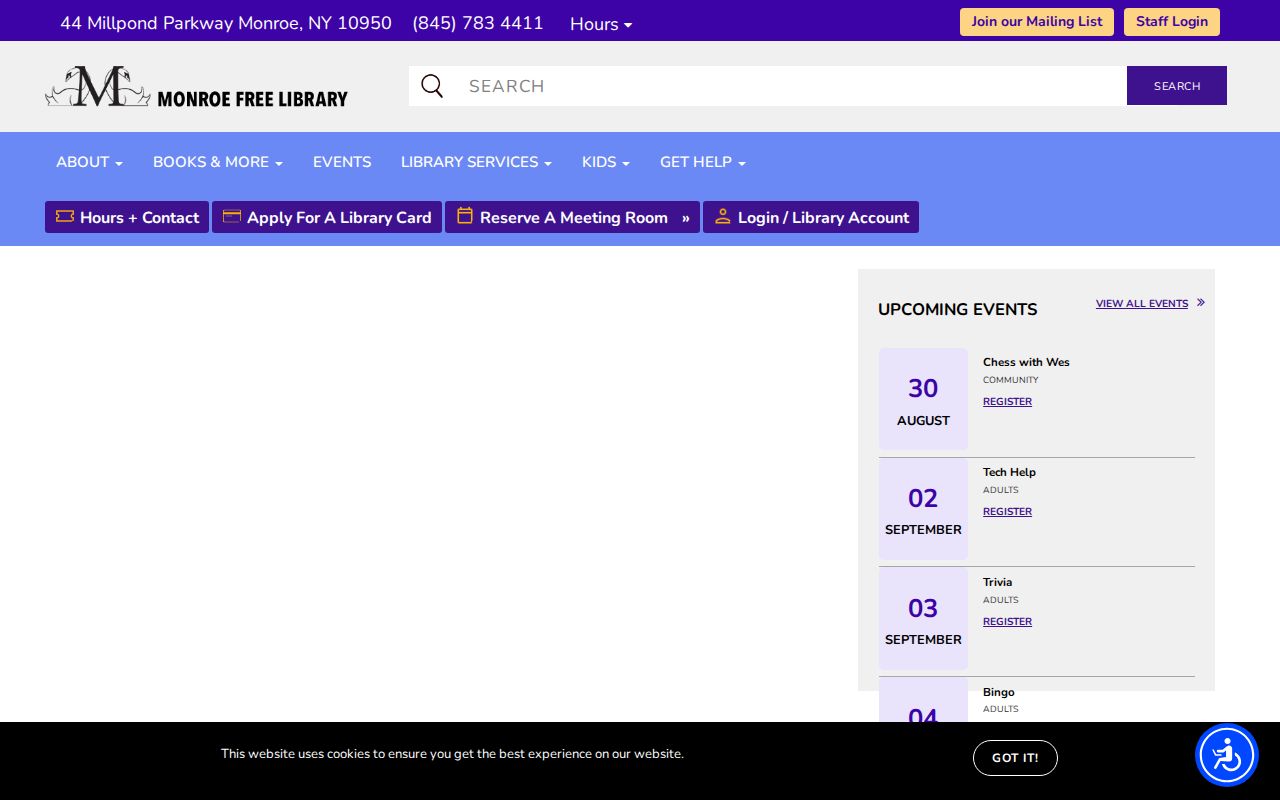This screenshot has height=800, width=1280.
Task: Register for the Trivia event
Action: coord(1007,622)
